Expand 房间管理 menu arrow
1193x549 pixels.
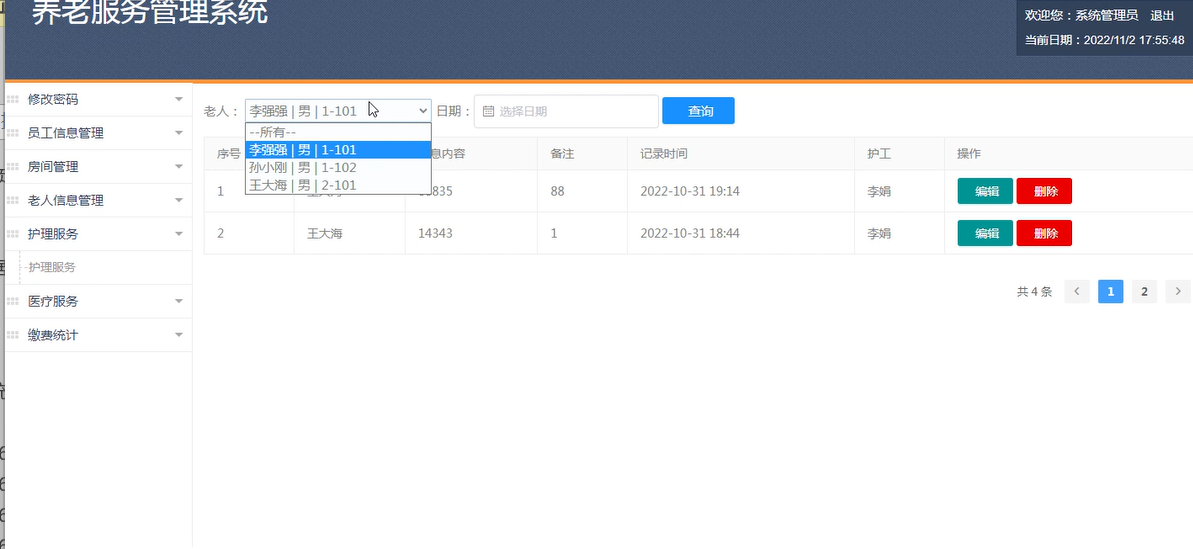(x=179, y=167)
